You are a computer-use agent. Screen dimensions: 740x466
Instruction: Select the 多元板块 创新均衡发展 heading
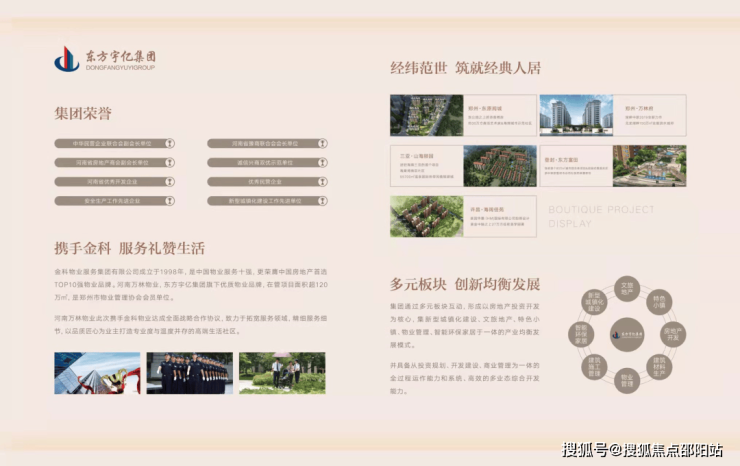465,284
